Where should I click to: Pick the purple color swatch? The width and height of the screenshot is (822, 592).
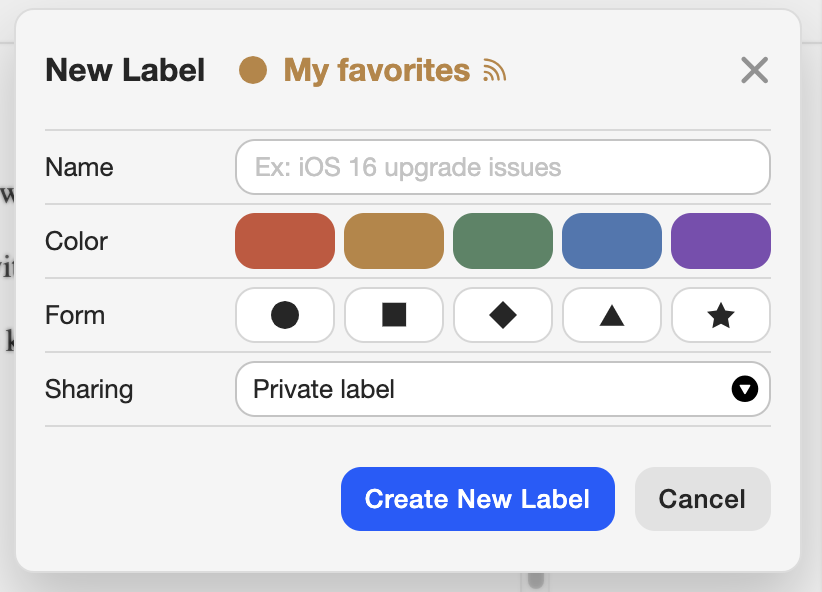(721, 241)
